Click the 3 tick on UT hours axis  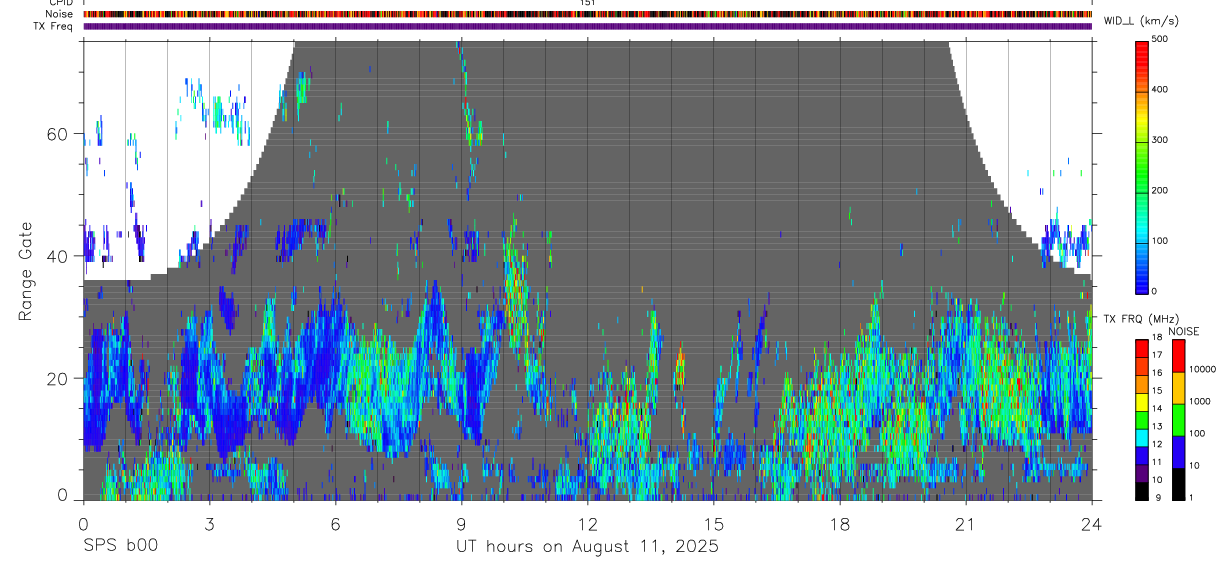[x=209, y=523]
